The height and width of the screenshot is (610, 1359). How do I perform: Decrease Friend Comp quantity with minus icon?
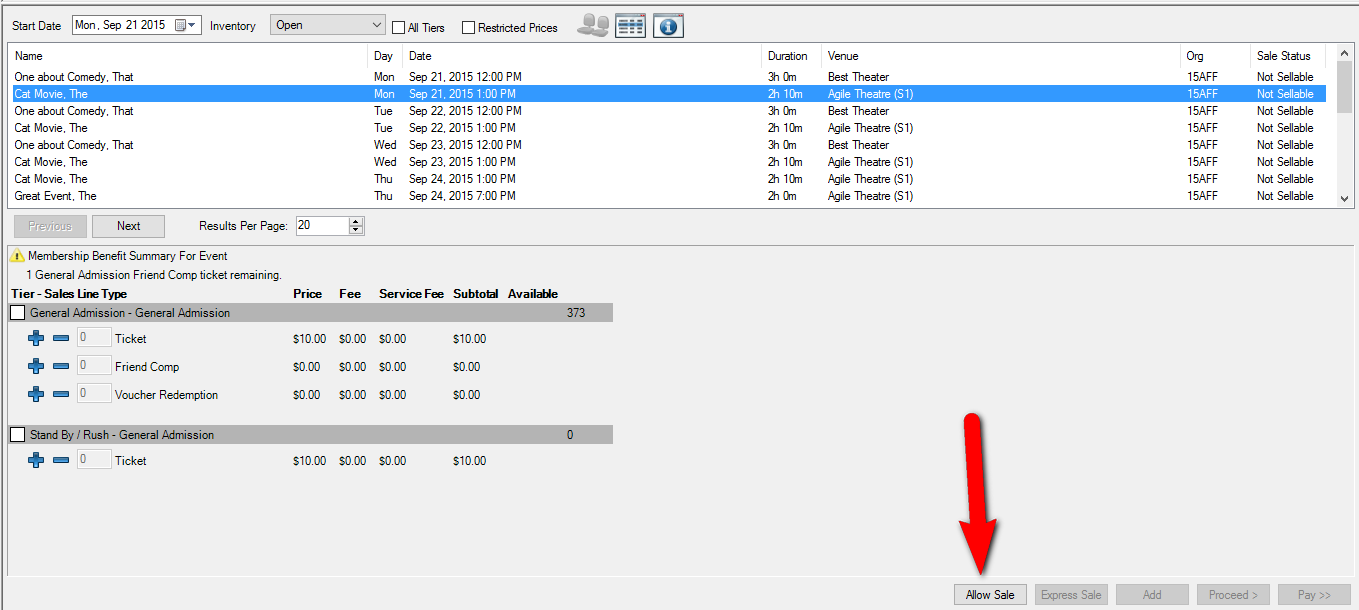(61, 367)
